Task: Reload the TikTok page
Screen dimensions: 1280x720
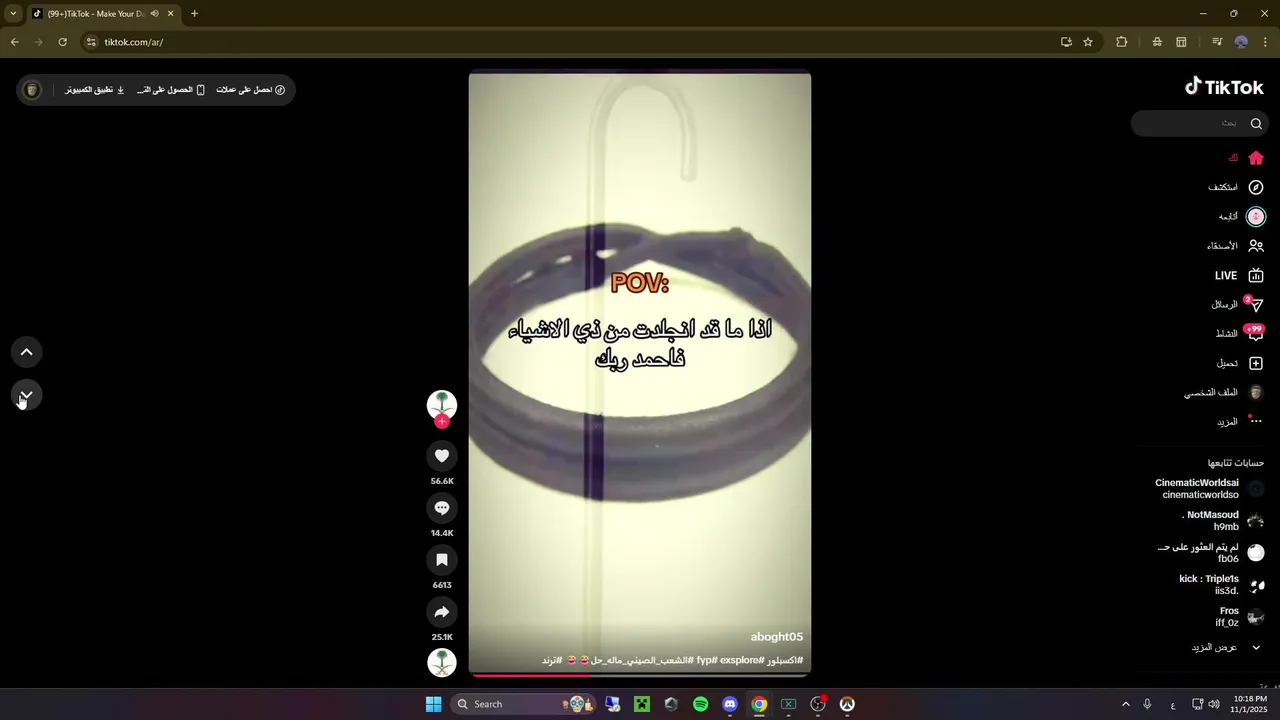Action: click(62, 42)
